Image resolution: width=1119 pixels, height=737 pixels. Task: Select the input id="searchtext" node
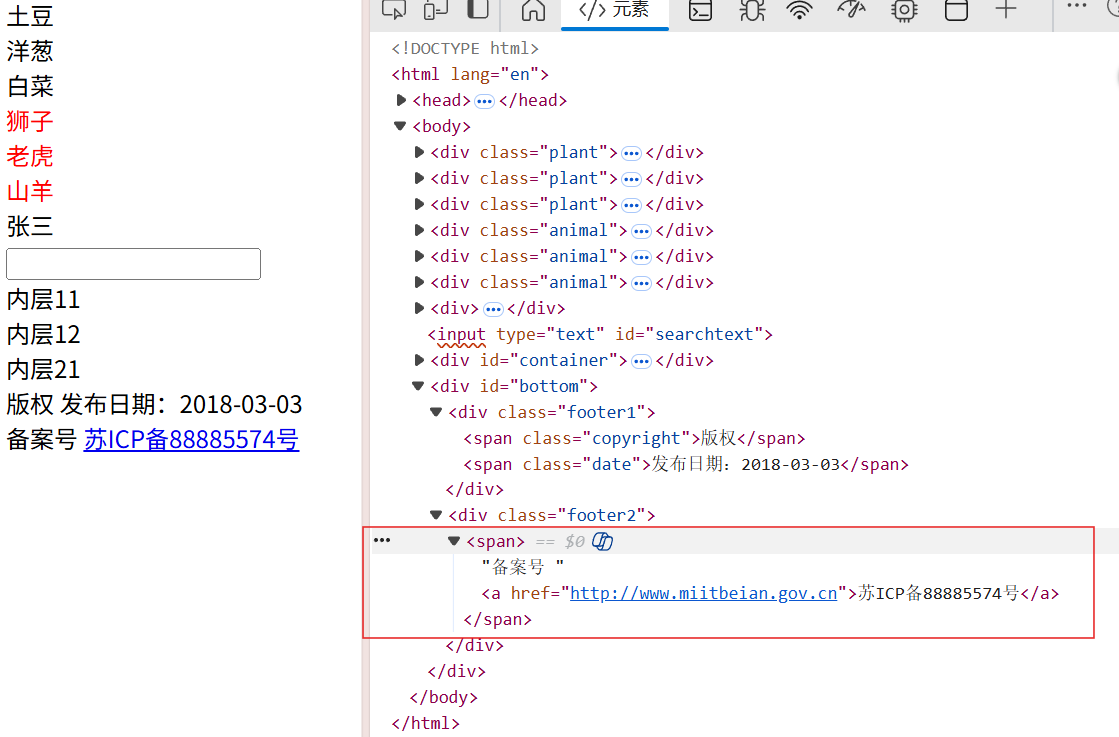tap(600, 335)
